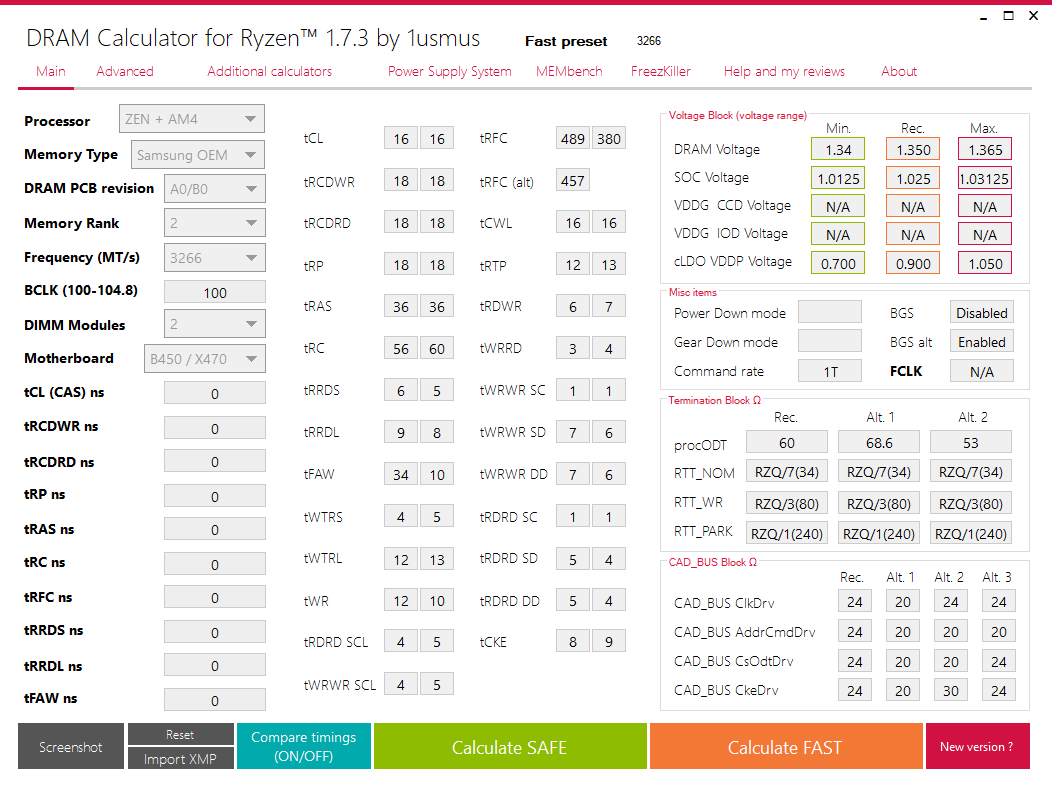Viewport: 1052px width, 791px height.
Task: Expand the Memory Type dropdown
Action: 197,155
